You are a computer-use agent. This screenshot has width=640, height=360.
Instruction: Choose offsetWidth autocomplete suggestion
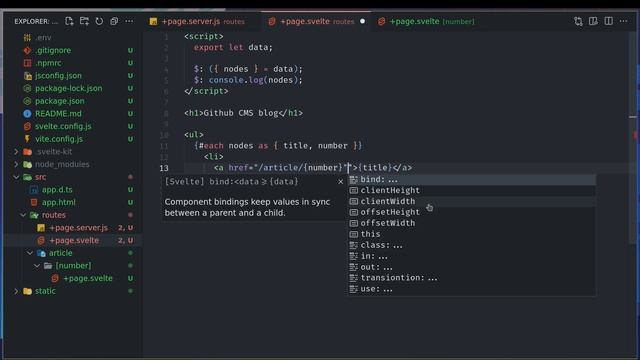(472, 223)
